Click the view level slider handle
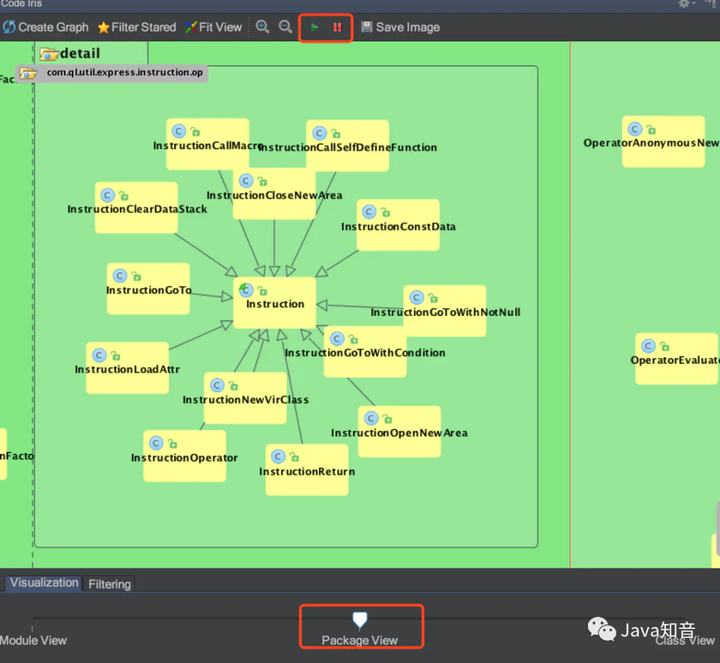This screenshot has height=663, width=720. point(360,619)
